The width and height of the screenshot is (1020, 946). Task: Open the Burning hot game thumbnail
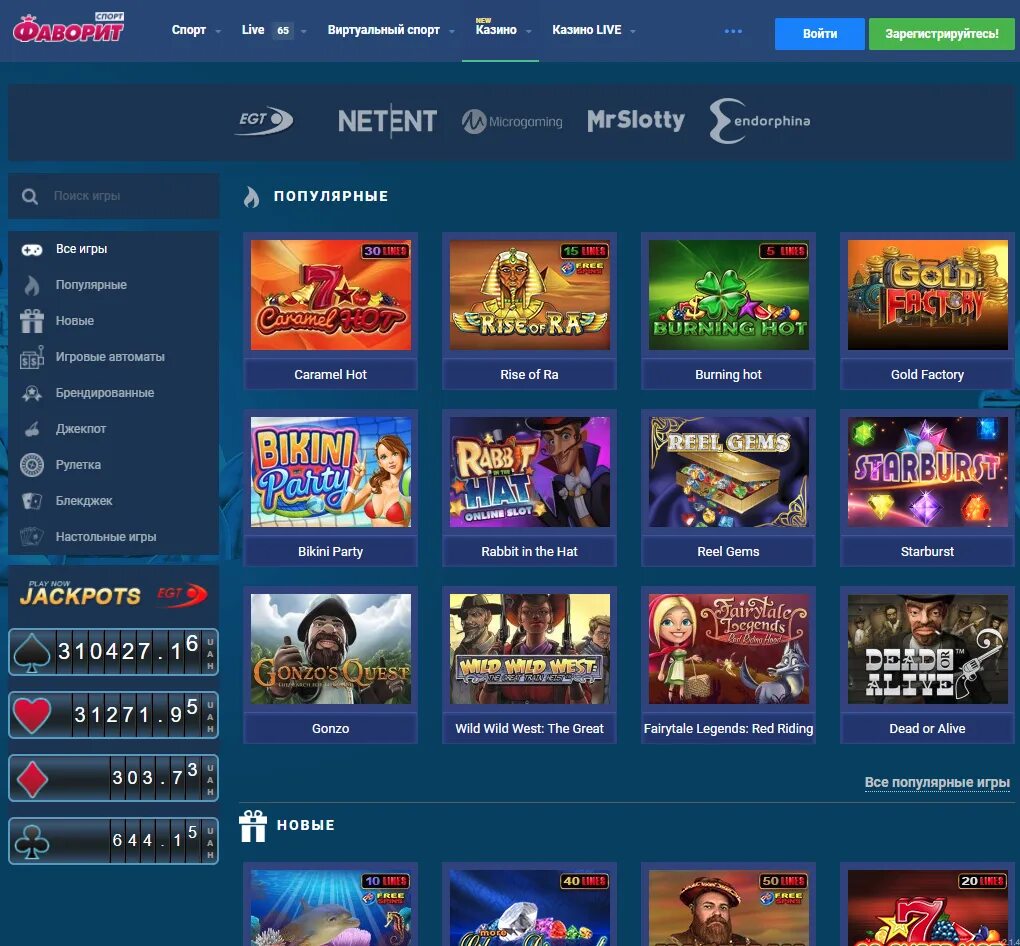729,295
